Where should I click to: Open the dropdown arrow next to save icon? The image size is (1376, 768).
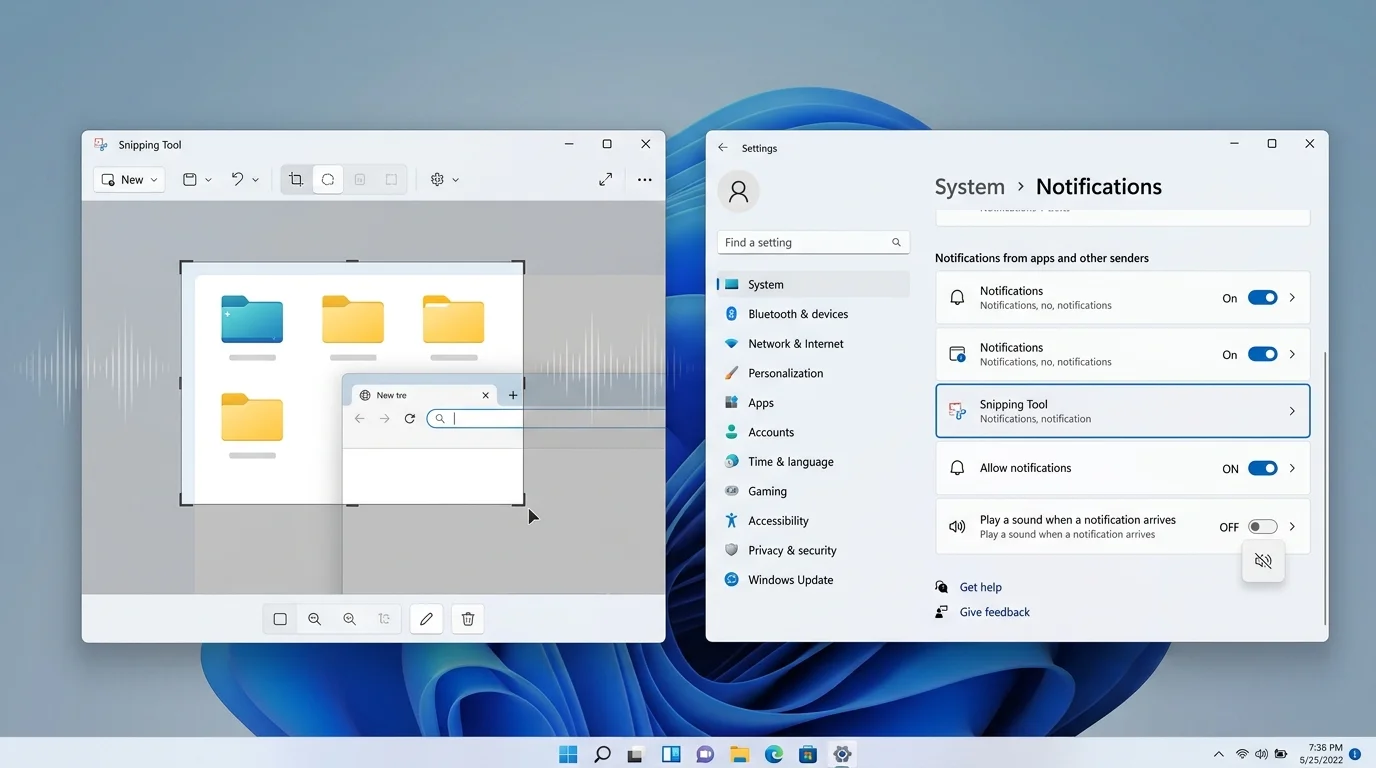pos(208,180)
